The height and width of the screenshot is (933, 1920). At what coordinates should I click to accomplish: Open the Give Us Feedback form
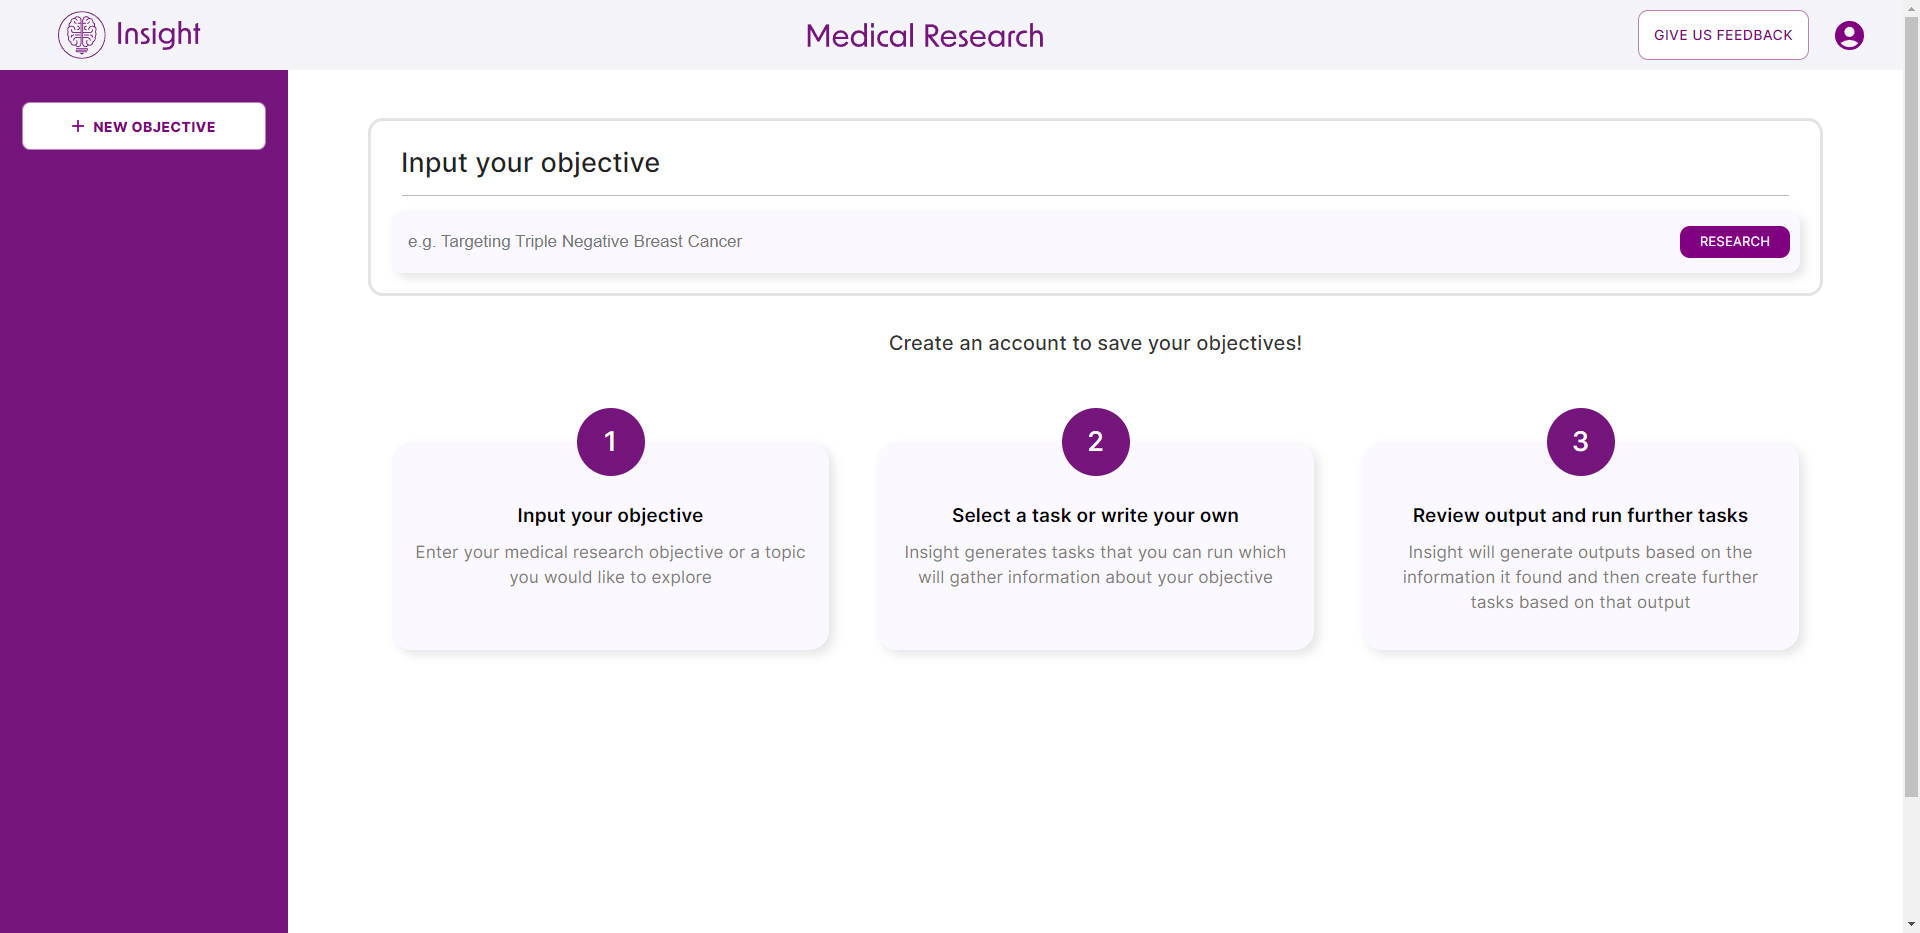pyautogui.click(x=1722, y=35)
